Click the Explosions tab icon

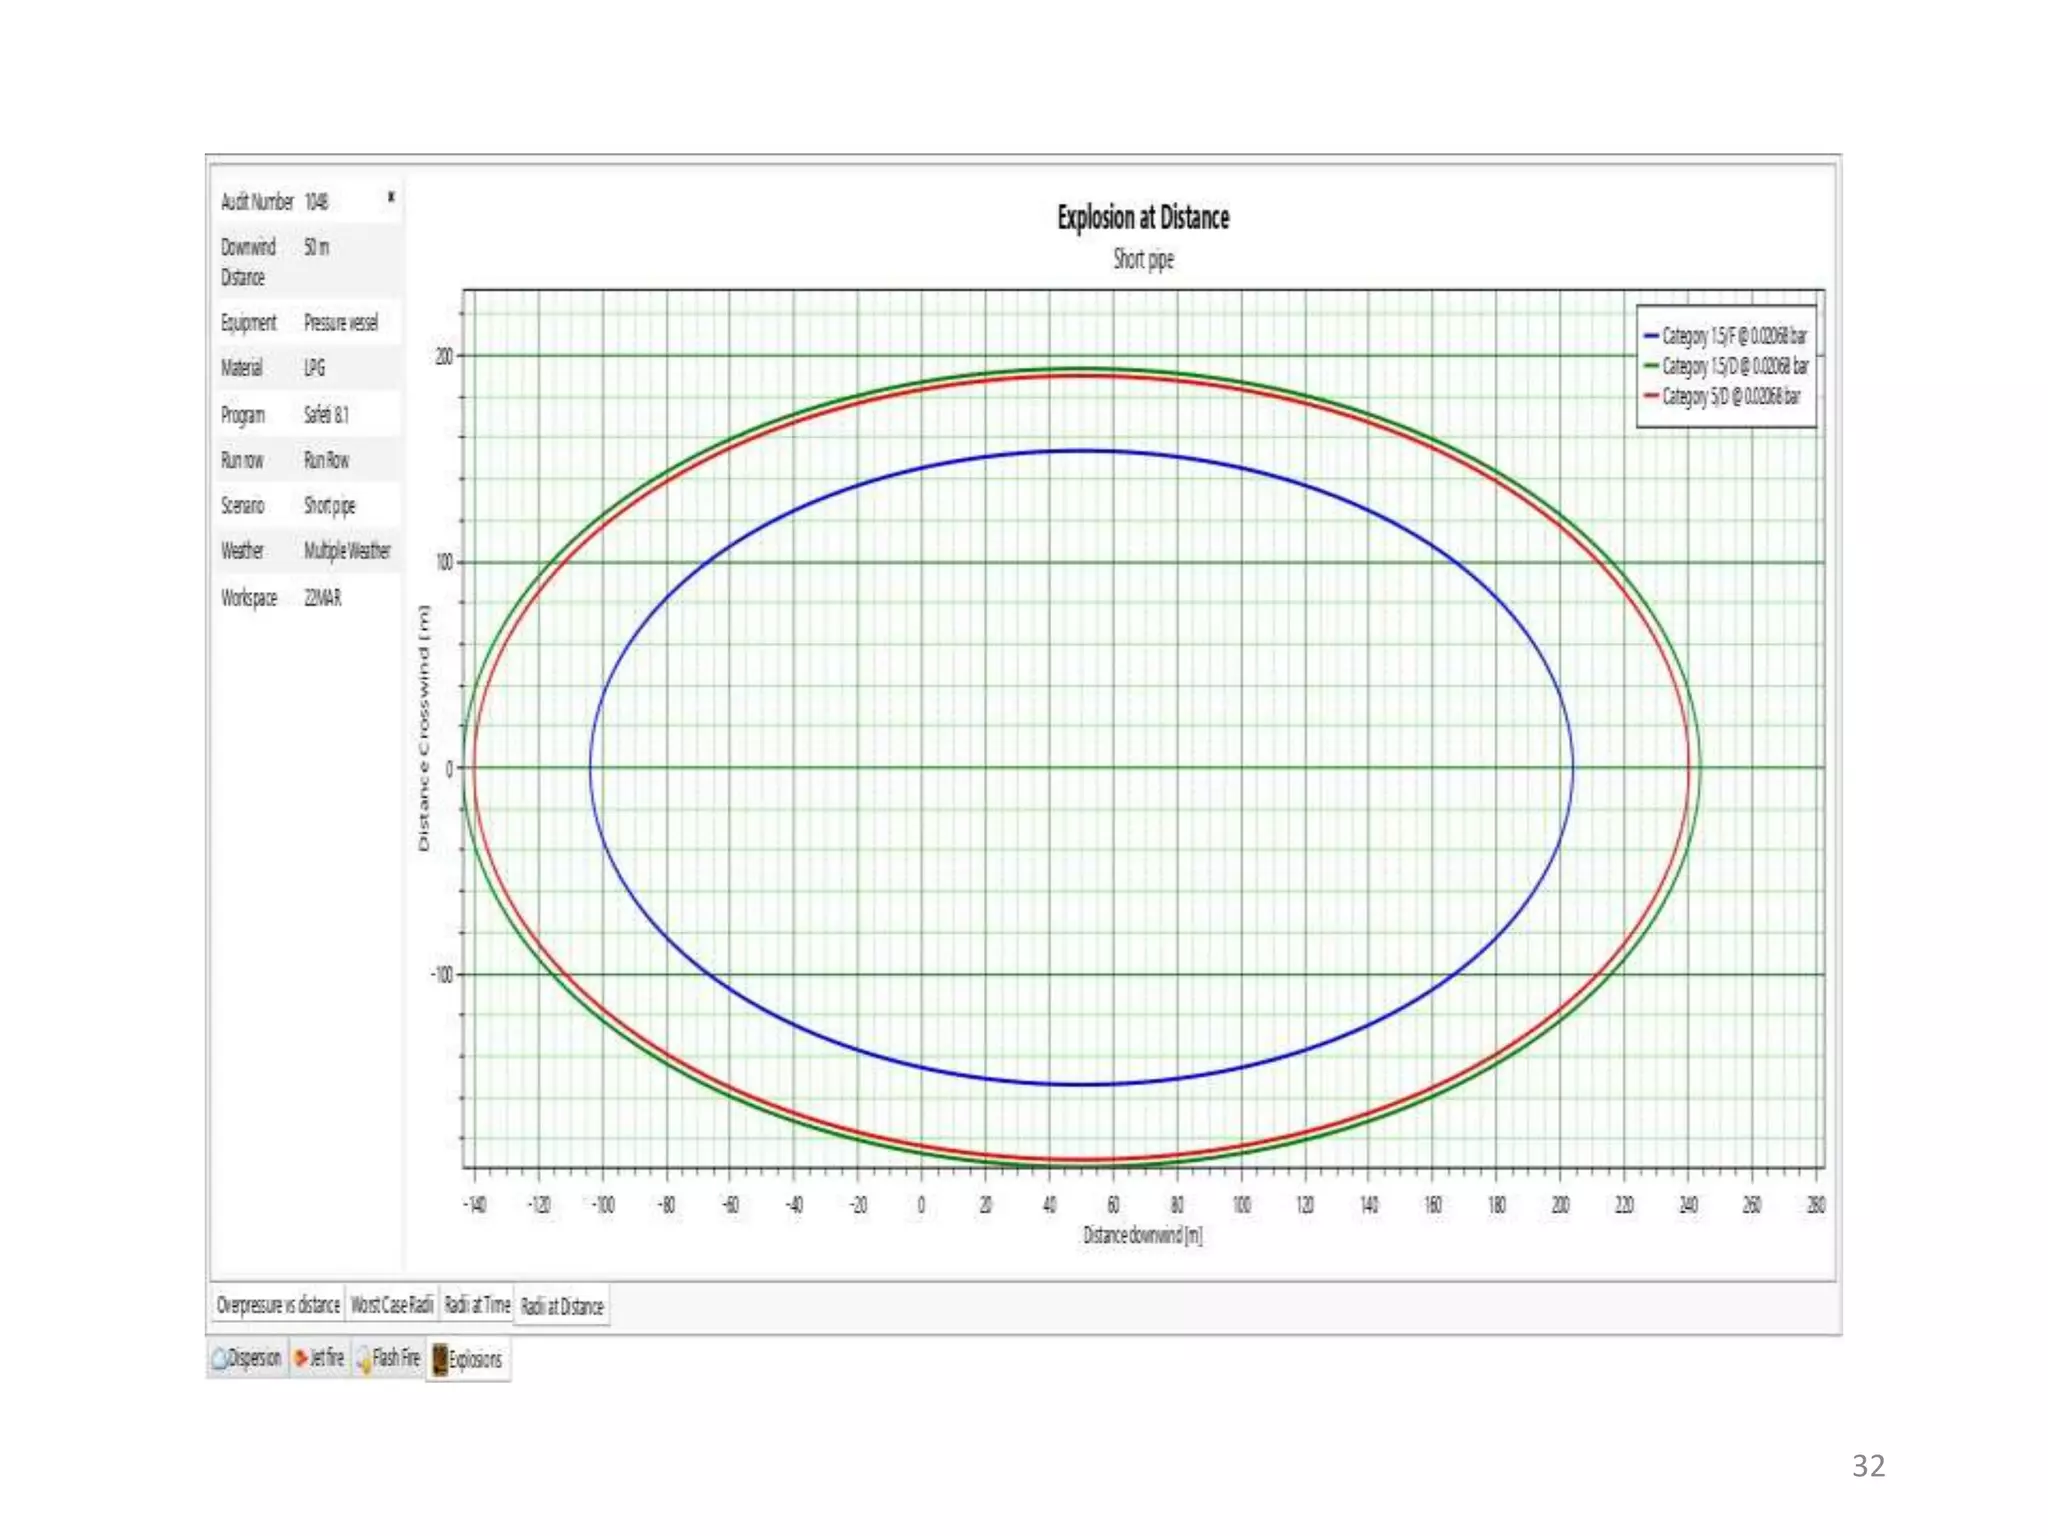(439, 1359)
